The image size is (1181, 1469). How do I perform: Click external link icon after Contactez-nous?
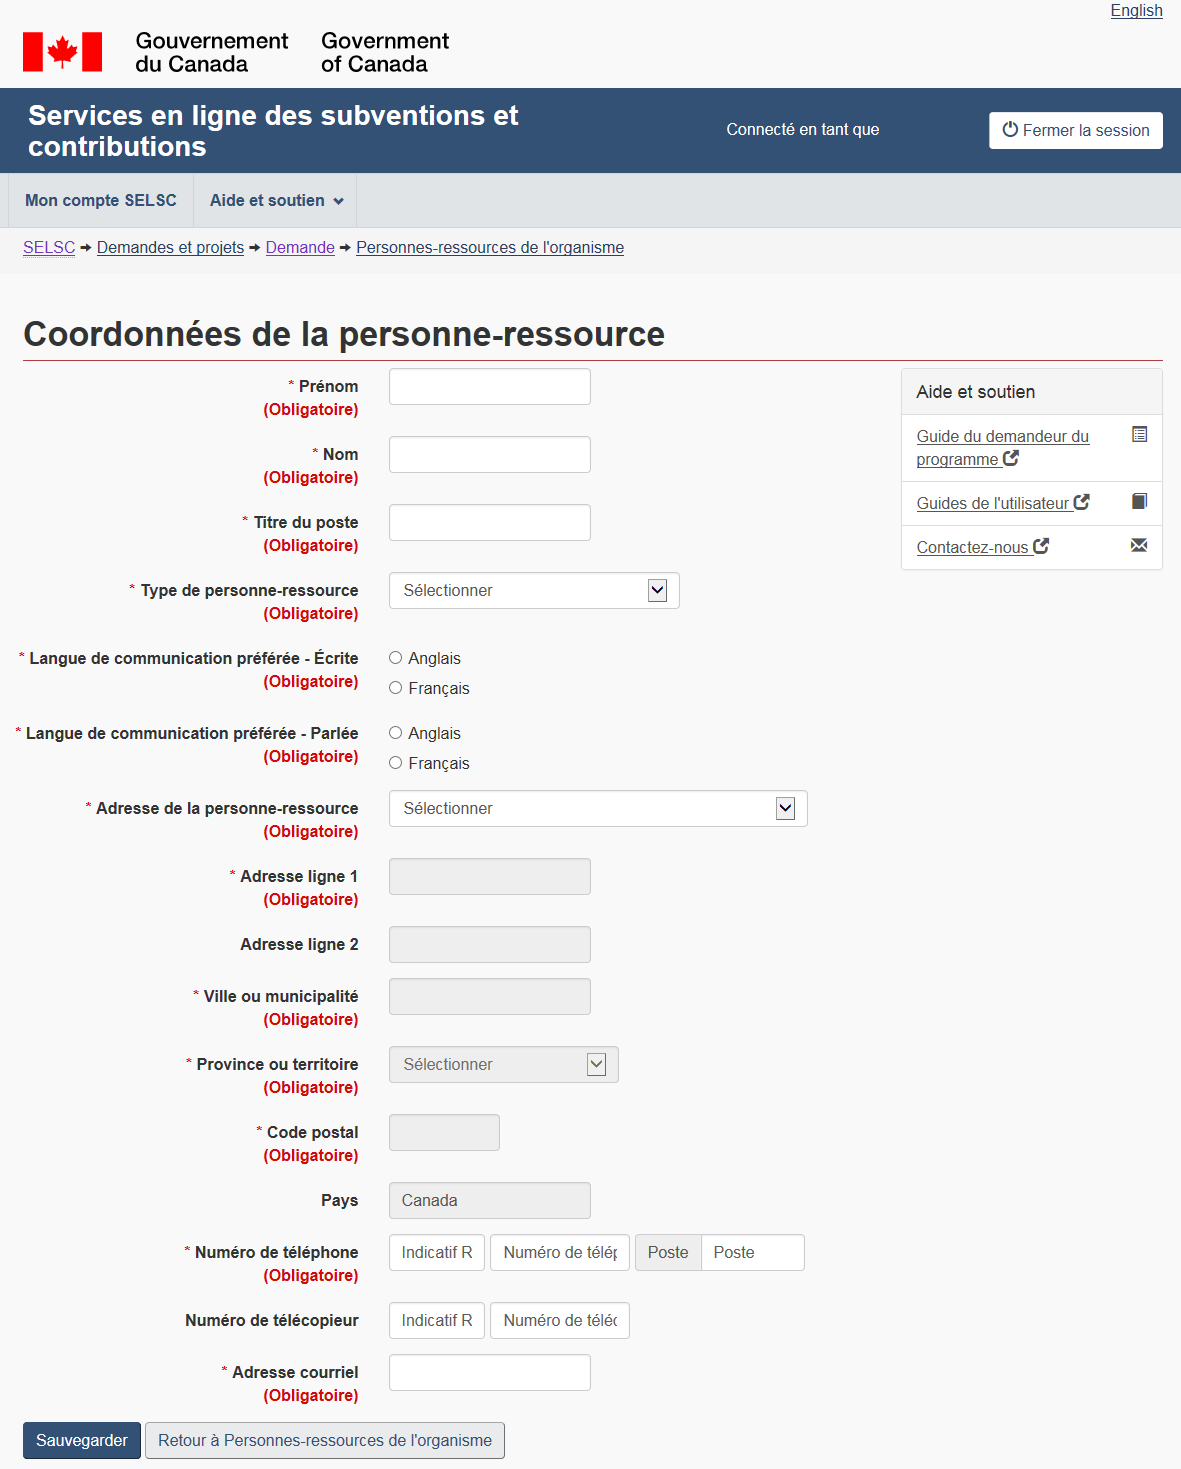pos(1041,546)
